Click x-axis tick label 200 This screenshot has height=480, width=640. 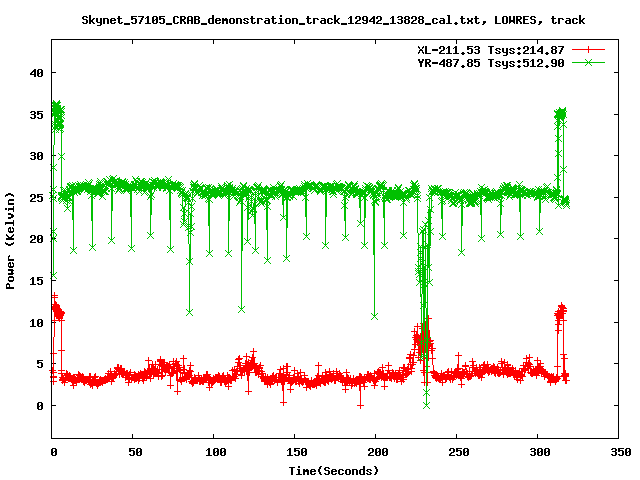[378, 452]
